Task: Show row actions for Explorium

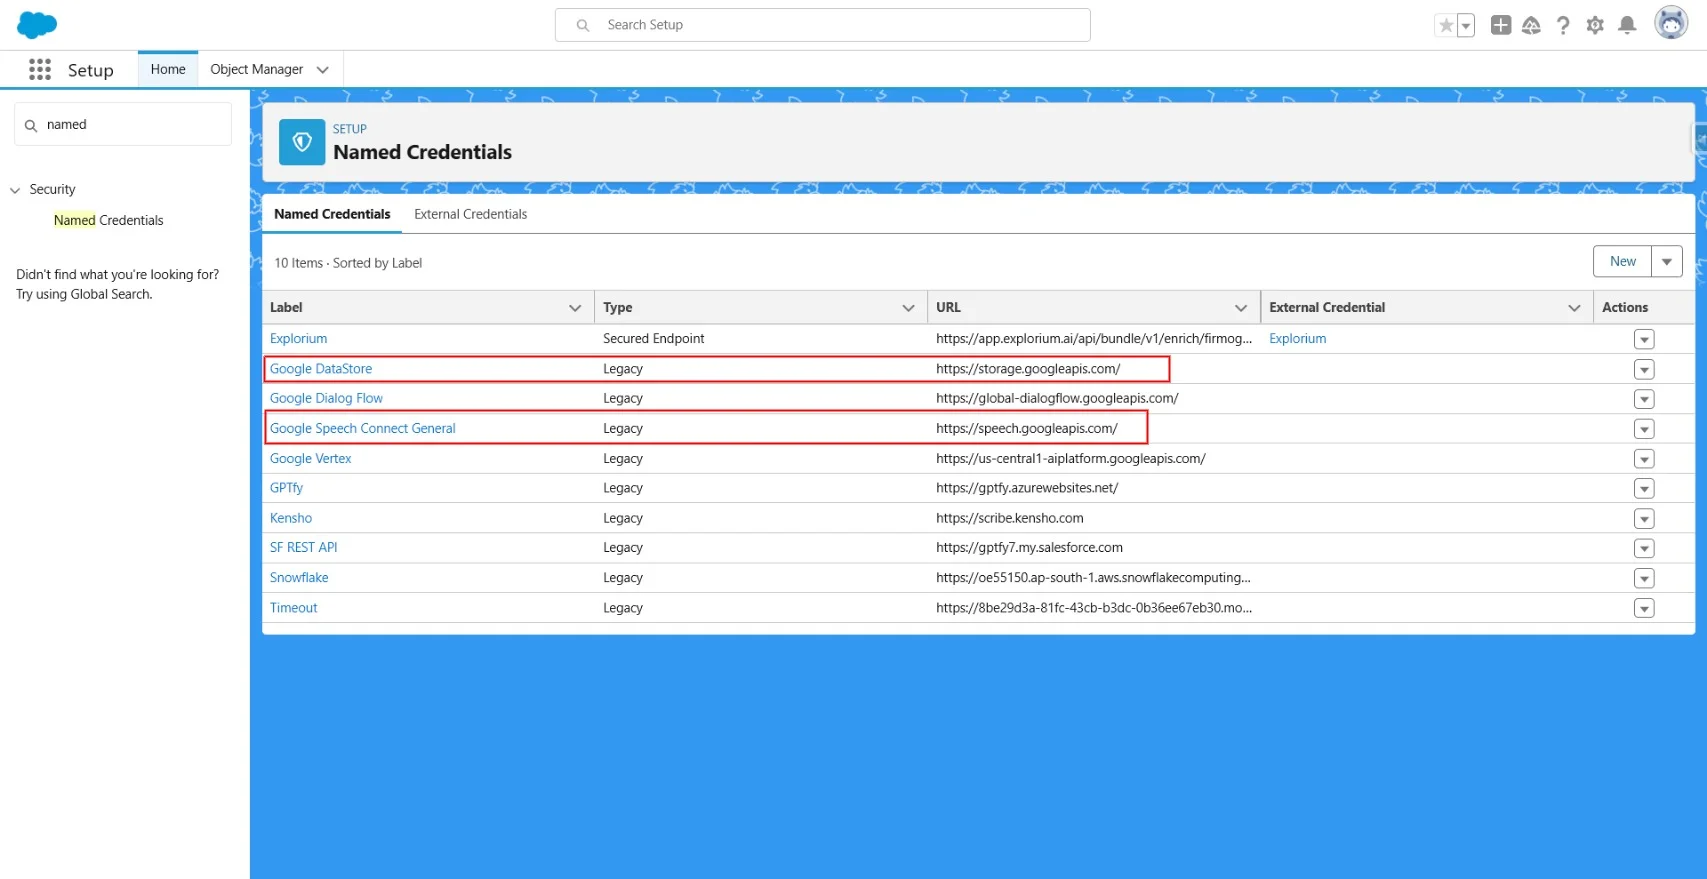Action: 1643,339
